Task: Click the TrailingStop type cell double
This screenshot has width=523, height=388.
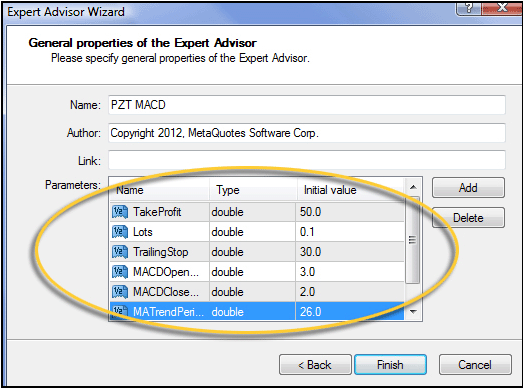Action: click(x=227, y=252)
